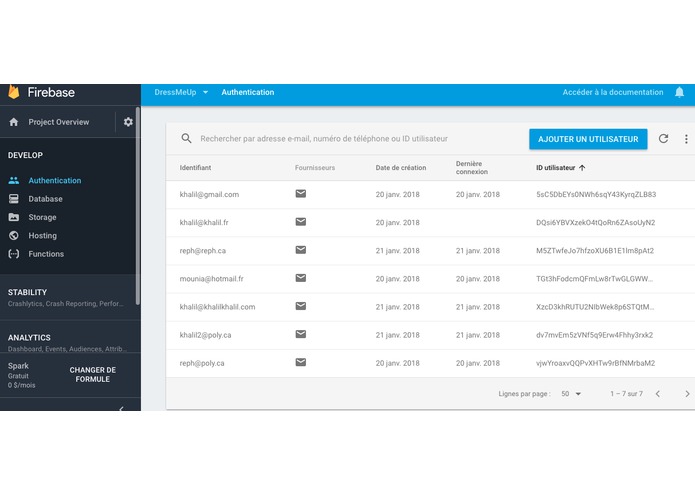This screenshot has width=695, height=494.
Task: Select the khalil2@poly.ca identifier
Action: coord(205,335)
